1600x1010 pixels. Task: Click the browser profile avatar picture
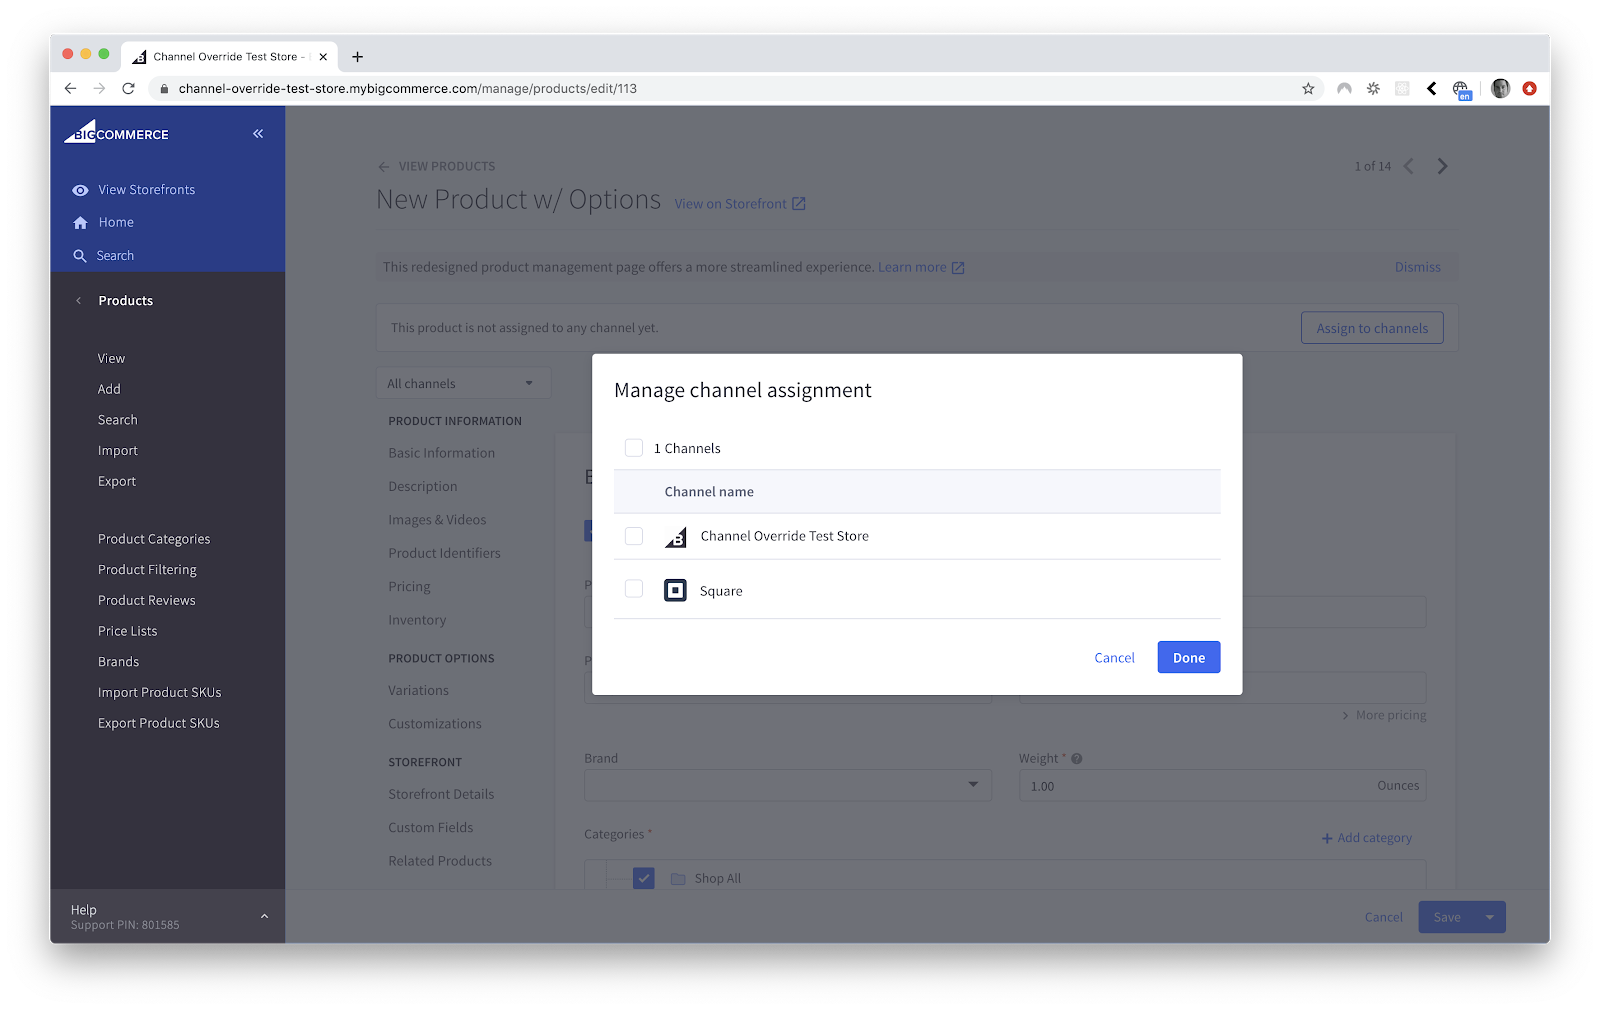tap(1500, 88)
